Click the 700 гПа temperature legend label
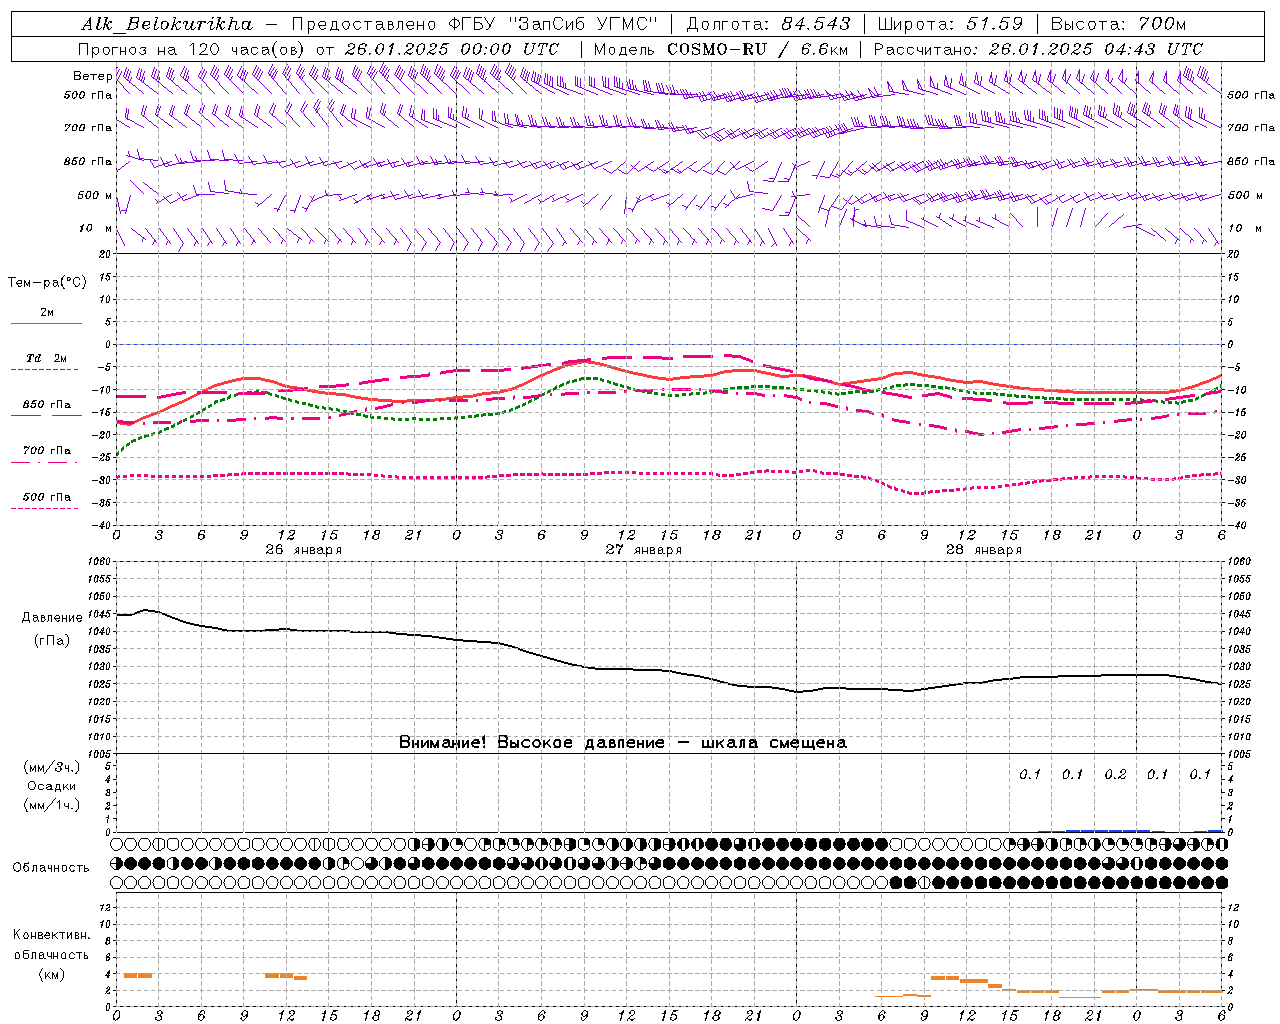 pos(47,450)
